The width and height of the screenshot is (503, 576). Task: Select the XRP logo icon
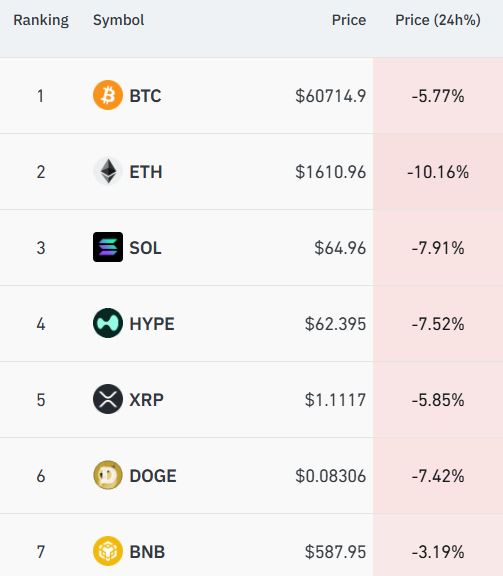[x=108, y=399]
